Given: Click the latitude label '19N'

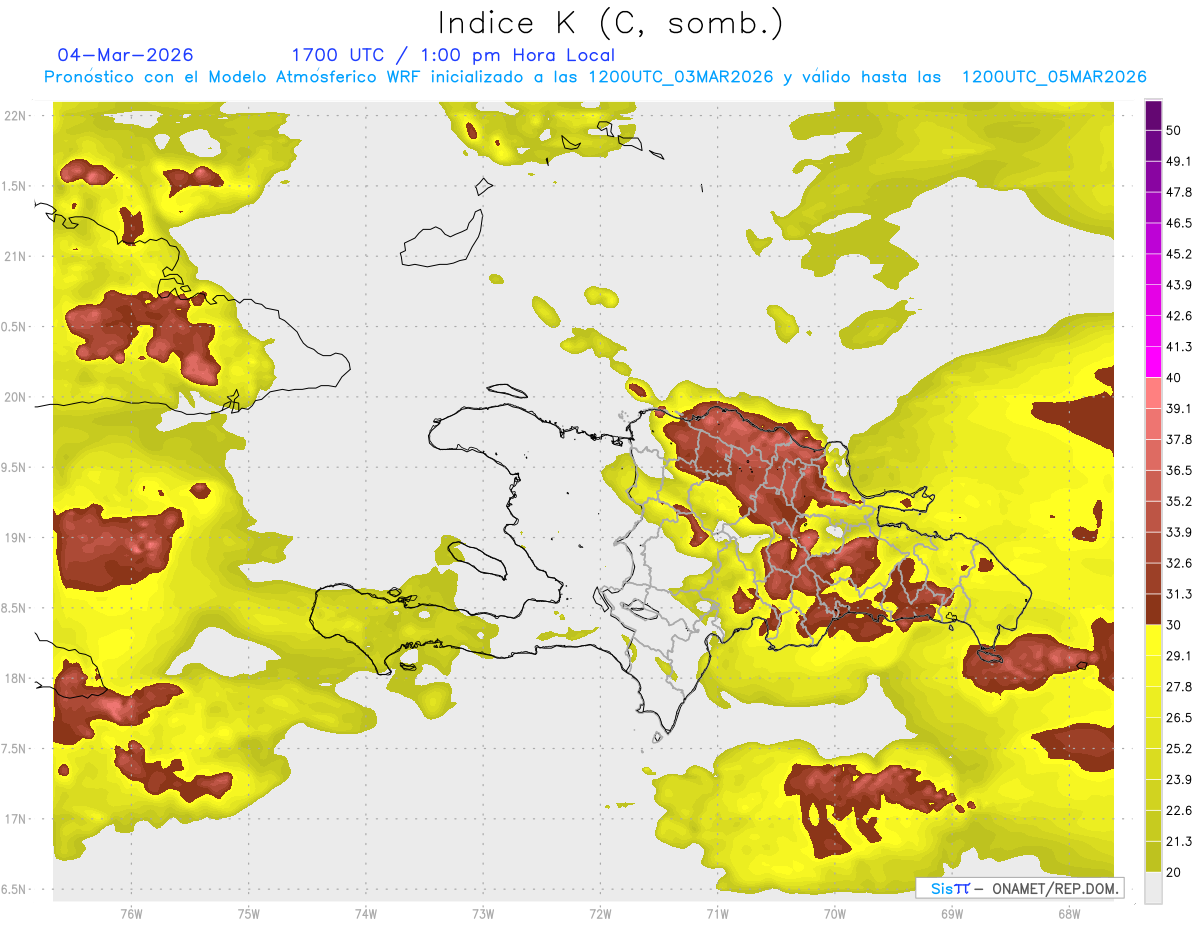Looking at the screenshot, I should pyautogui.click(x=16, y=537).
